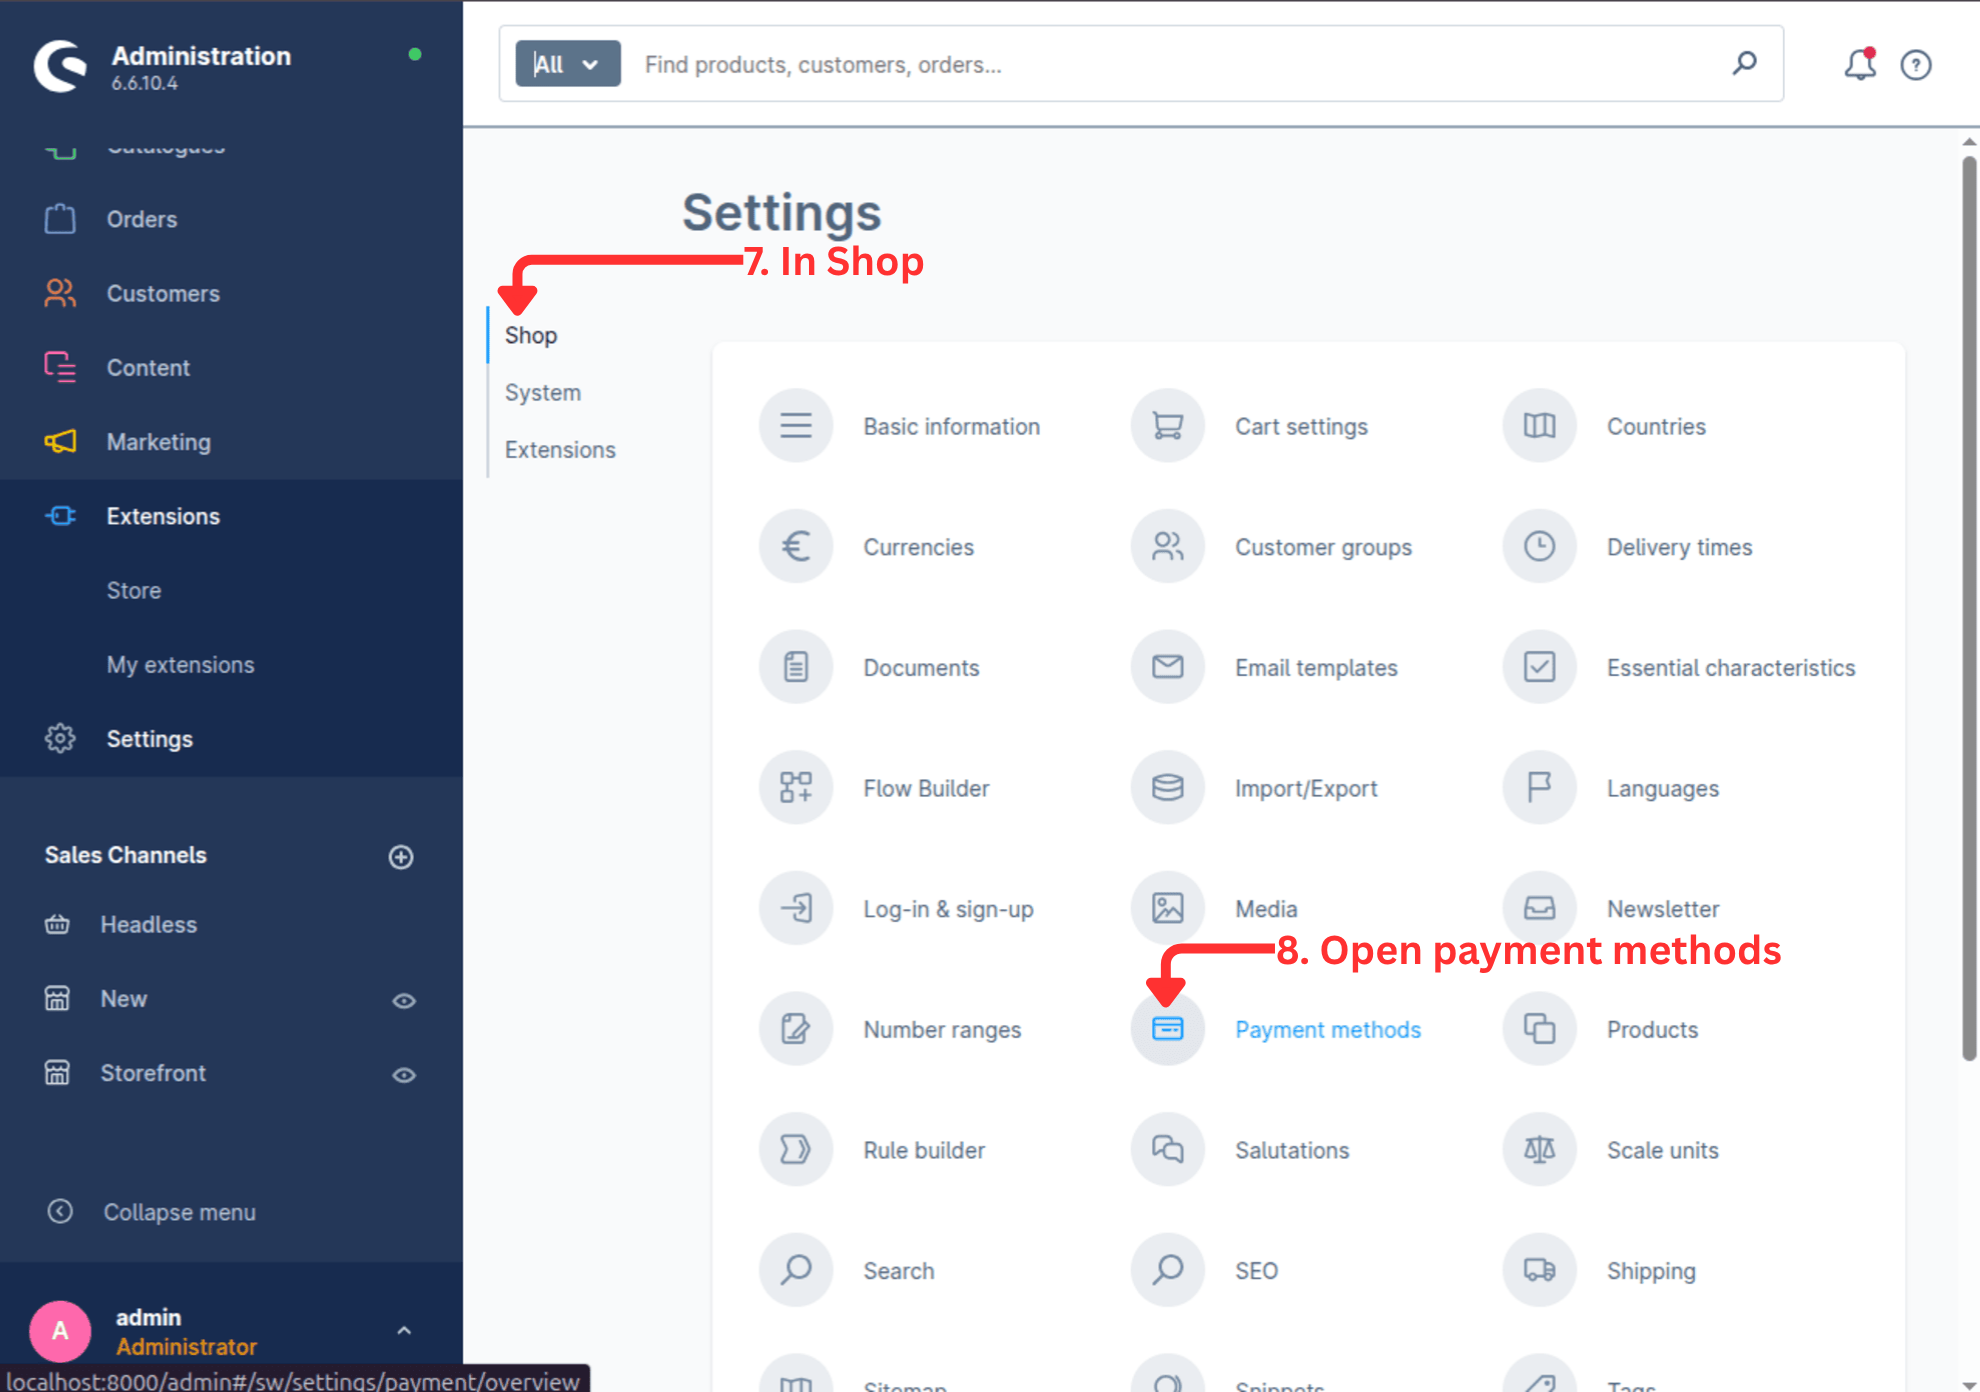Collapse the sidebar menu
Screen dimensions: 1980x1392
click(150, 1212)
